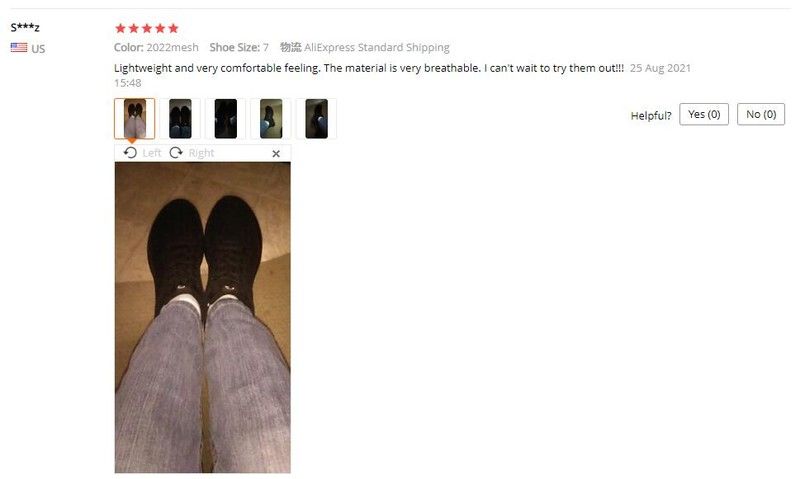Vote No (0) on review helpfulness

(x=761, y=114)
